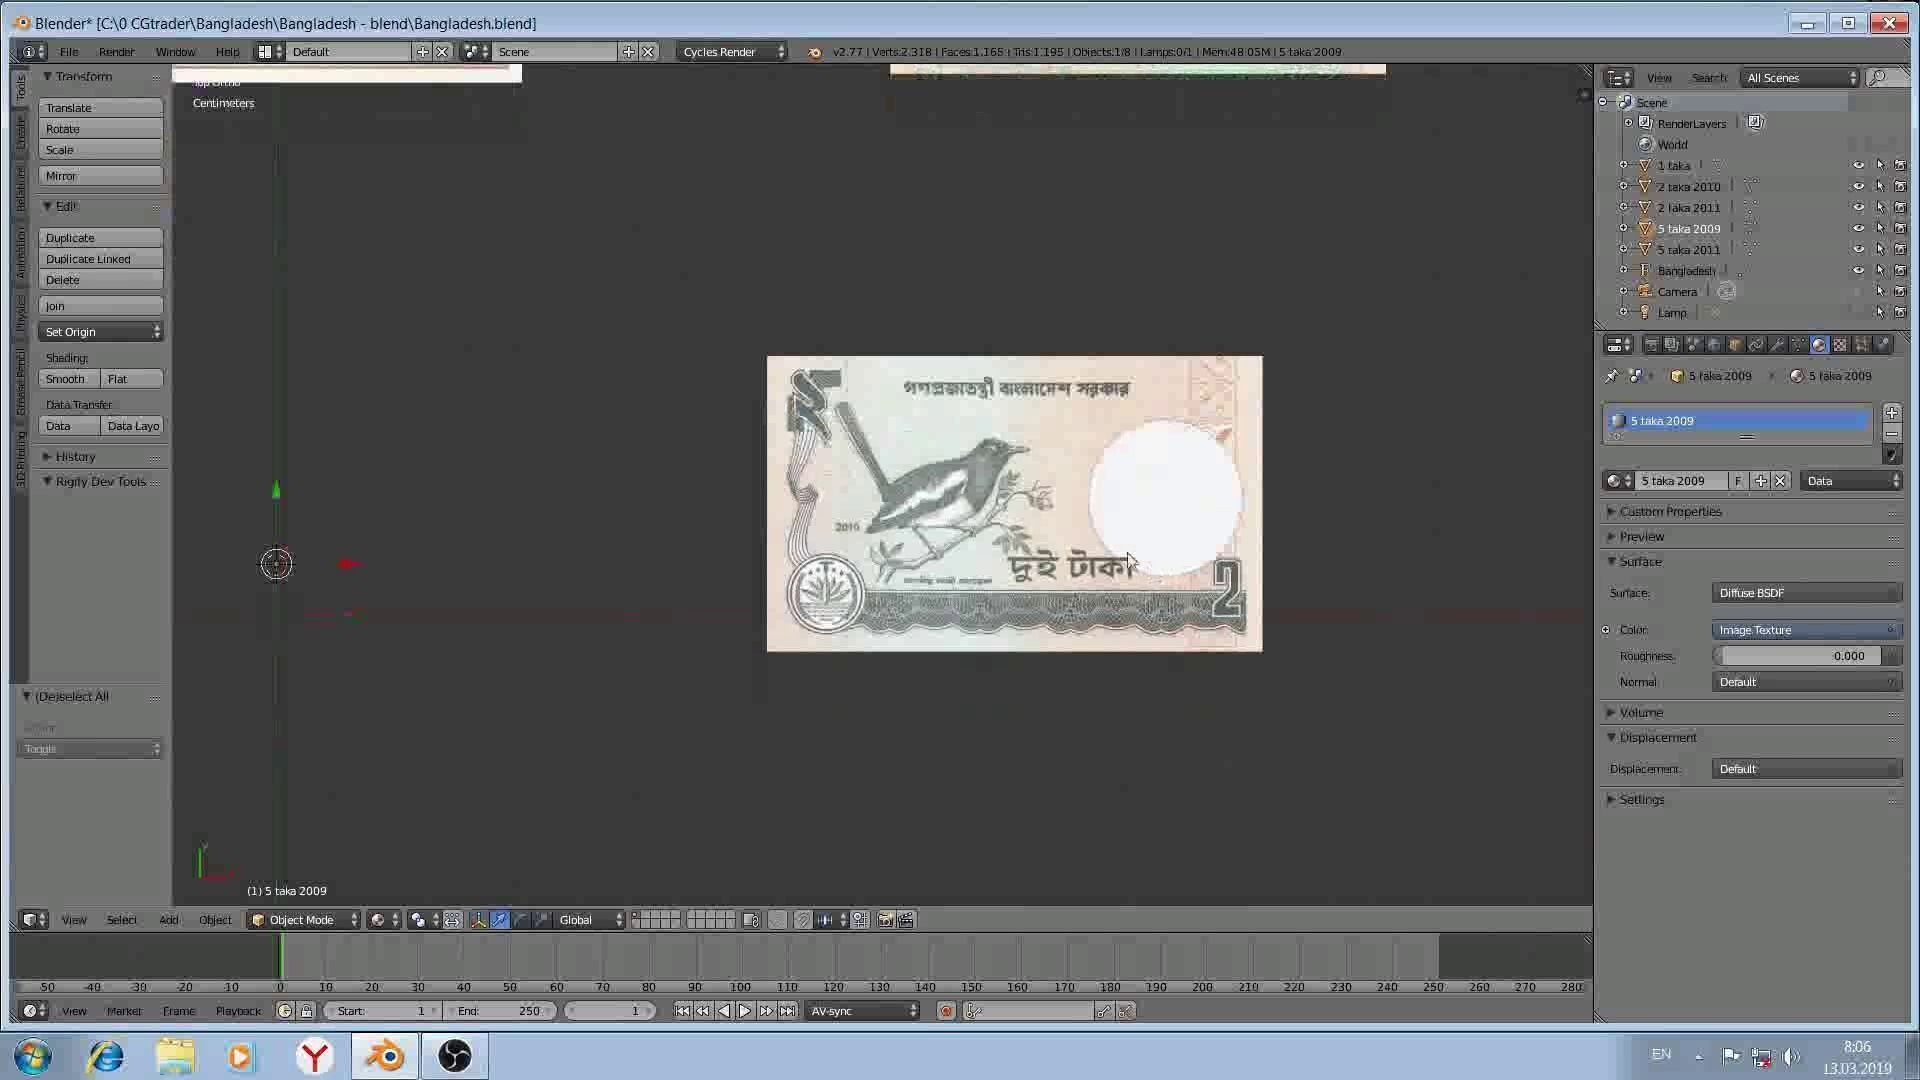Click the timeline End frame field
Viewport: 1920px width, 1080px height.
click(x=502, y=1011)
